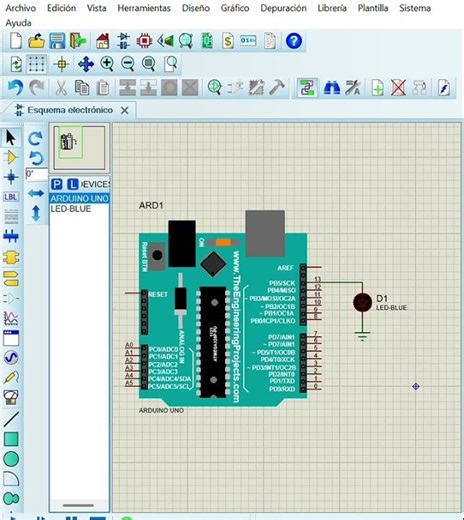Open the Plantilla menu
The width and height of the screenshot is (464, 520).
pos(373,8)
